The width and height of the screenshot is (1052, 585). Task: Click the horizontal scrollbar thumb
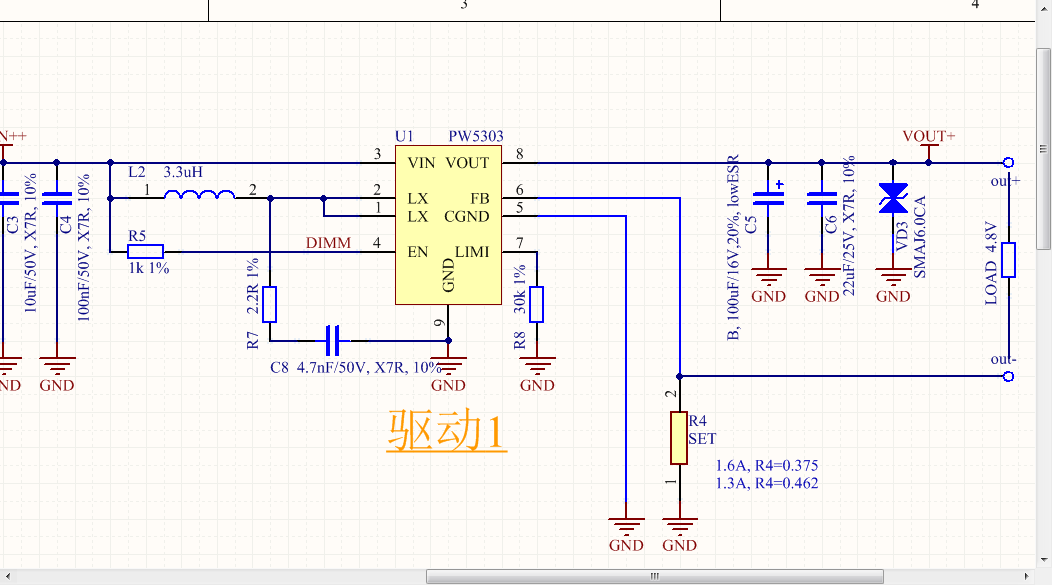click(x=655, y=576)
